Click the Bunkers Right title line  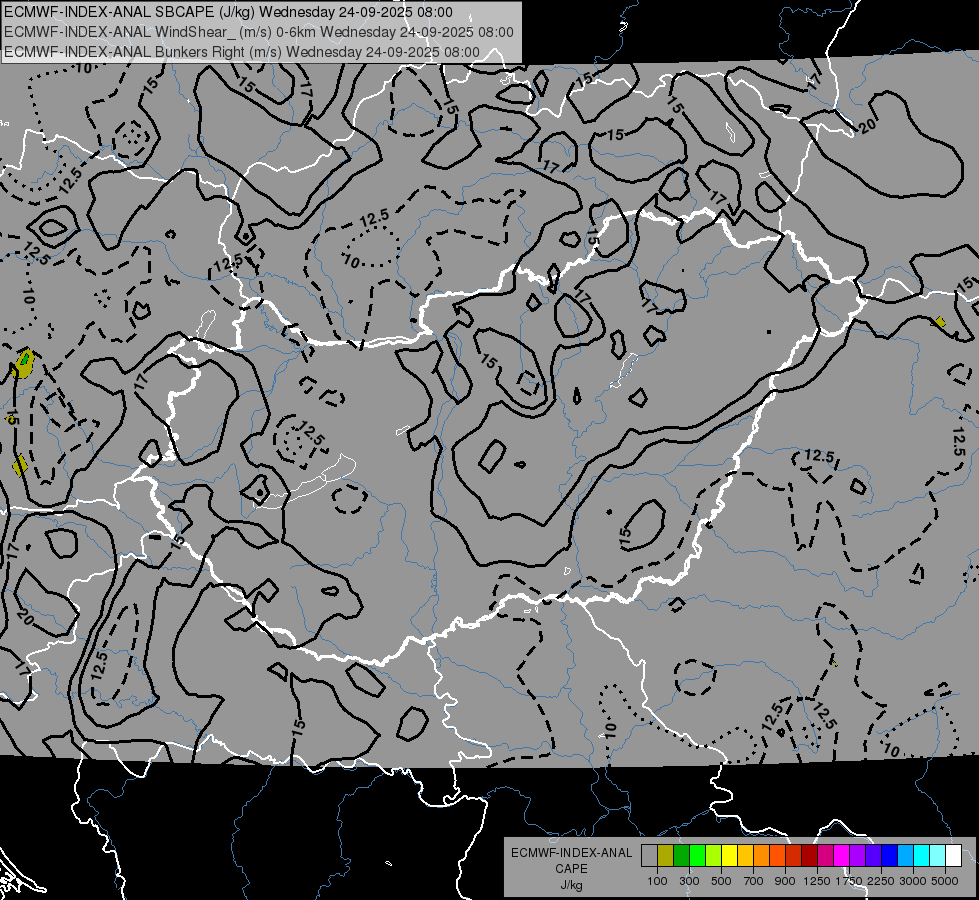coord(242,52)
